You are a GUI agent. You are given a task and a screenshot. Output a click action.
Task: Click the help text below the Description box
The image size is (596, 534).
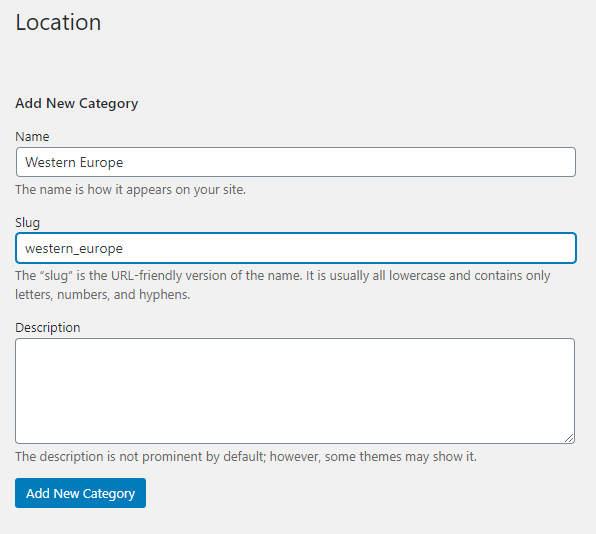246,456
